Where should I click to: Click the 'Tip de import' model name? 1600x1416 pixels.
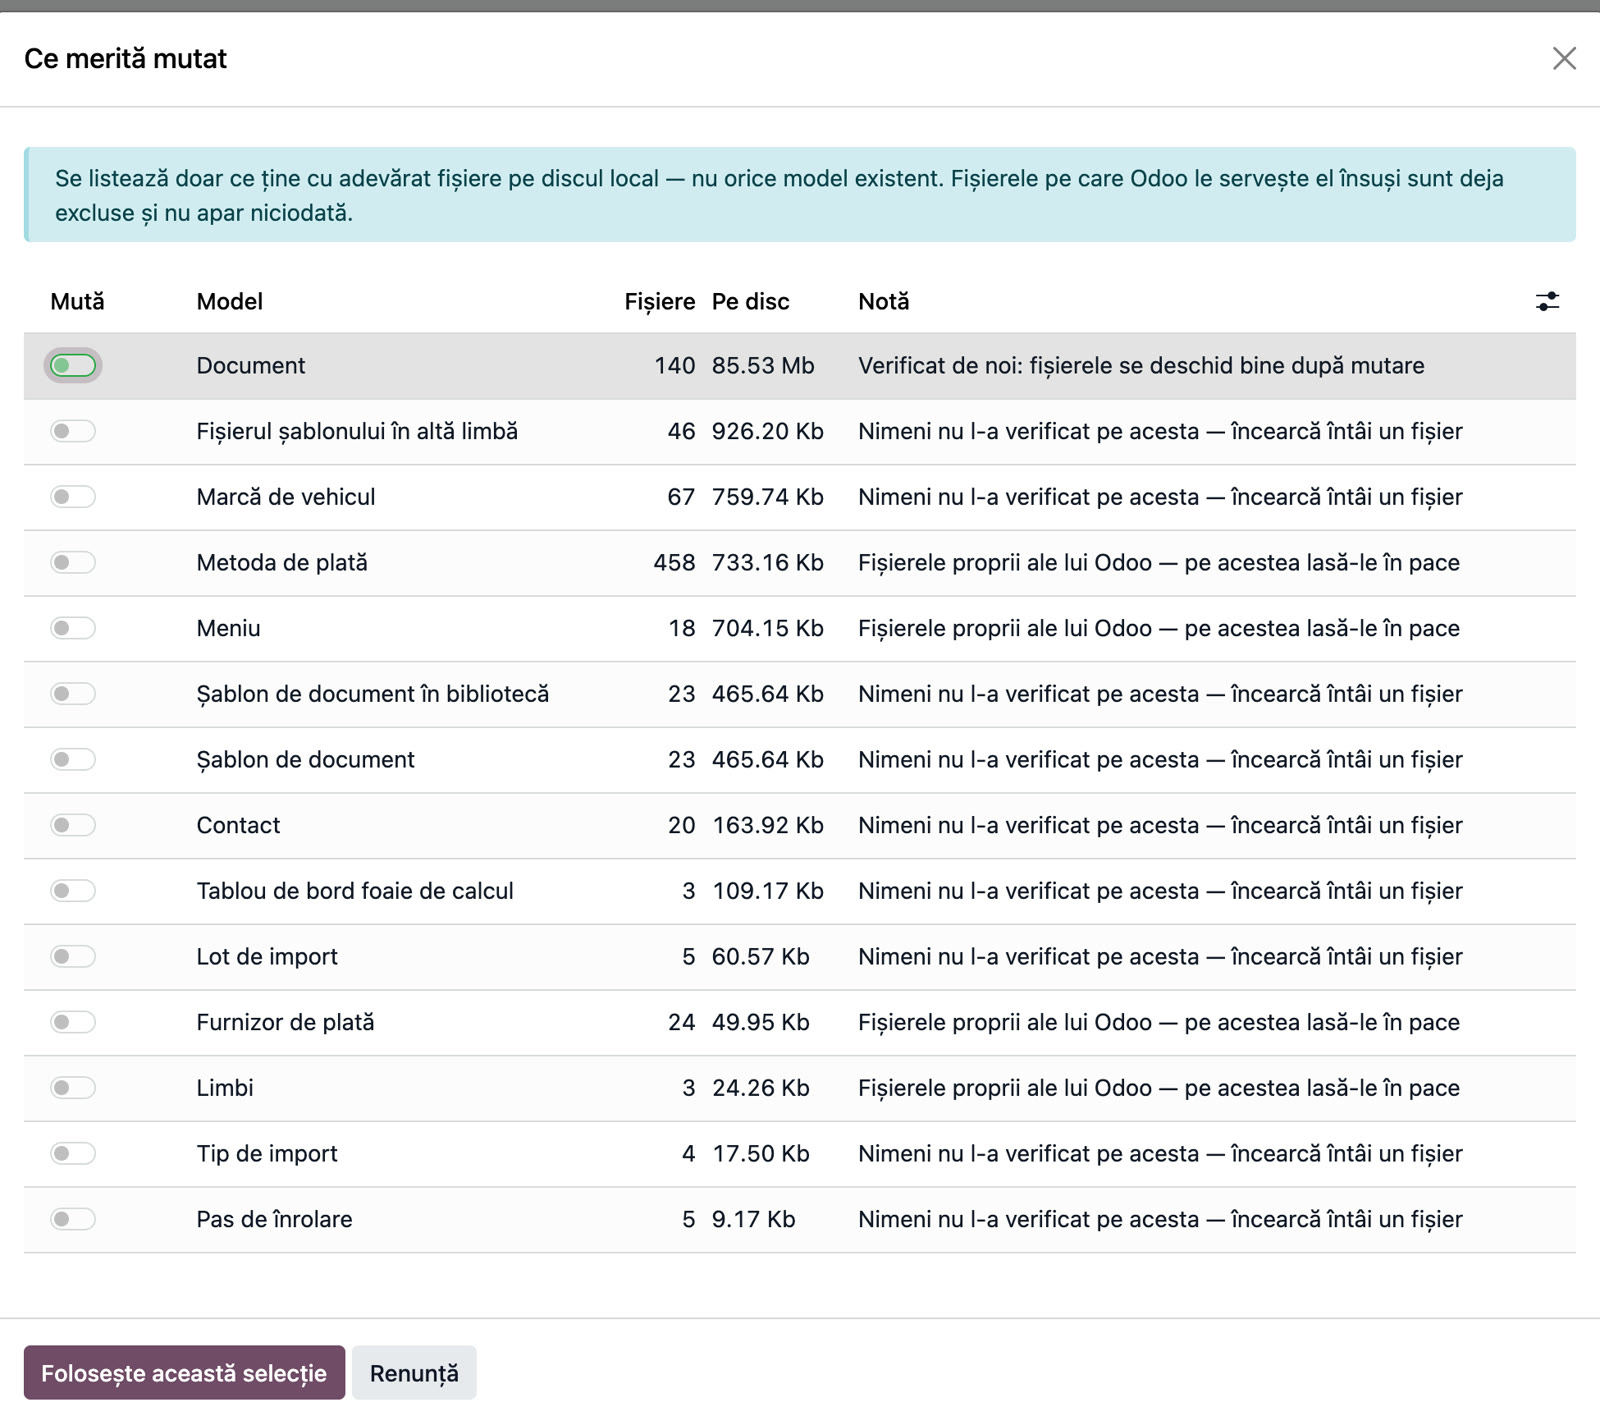point(267,1154)
